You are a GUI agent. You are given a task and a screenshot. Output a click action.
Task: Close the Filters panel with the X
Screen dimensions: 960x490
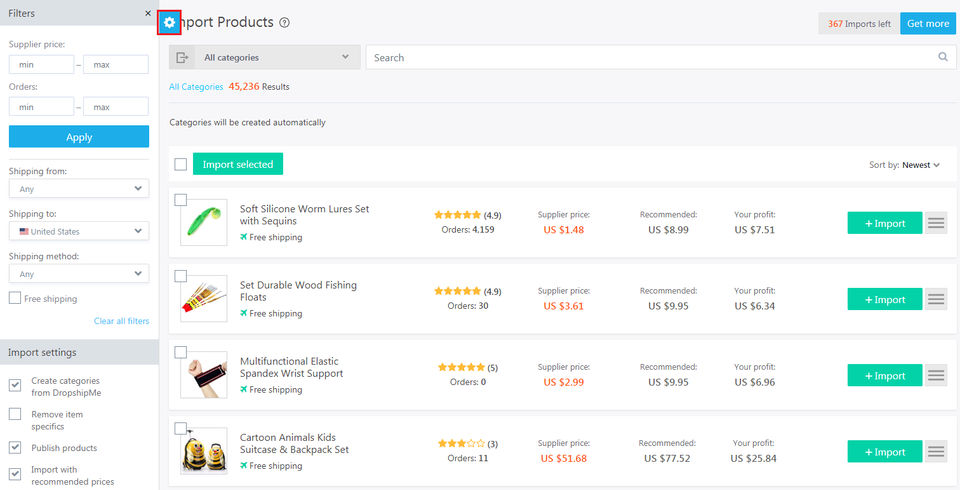(x=148, y=14)
